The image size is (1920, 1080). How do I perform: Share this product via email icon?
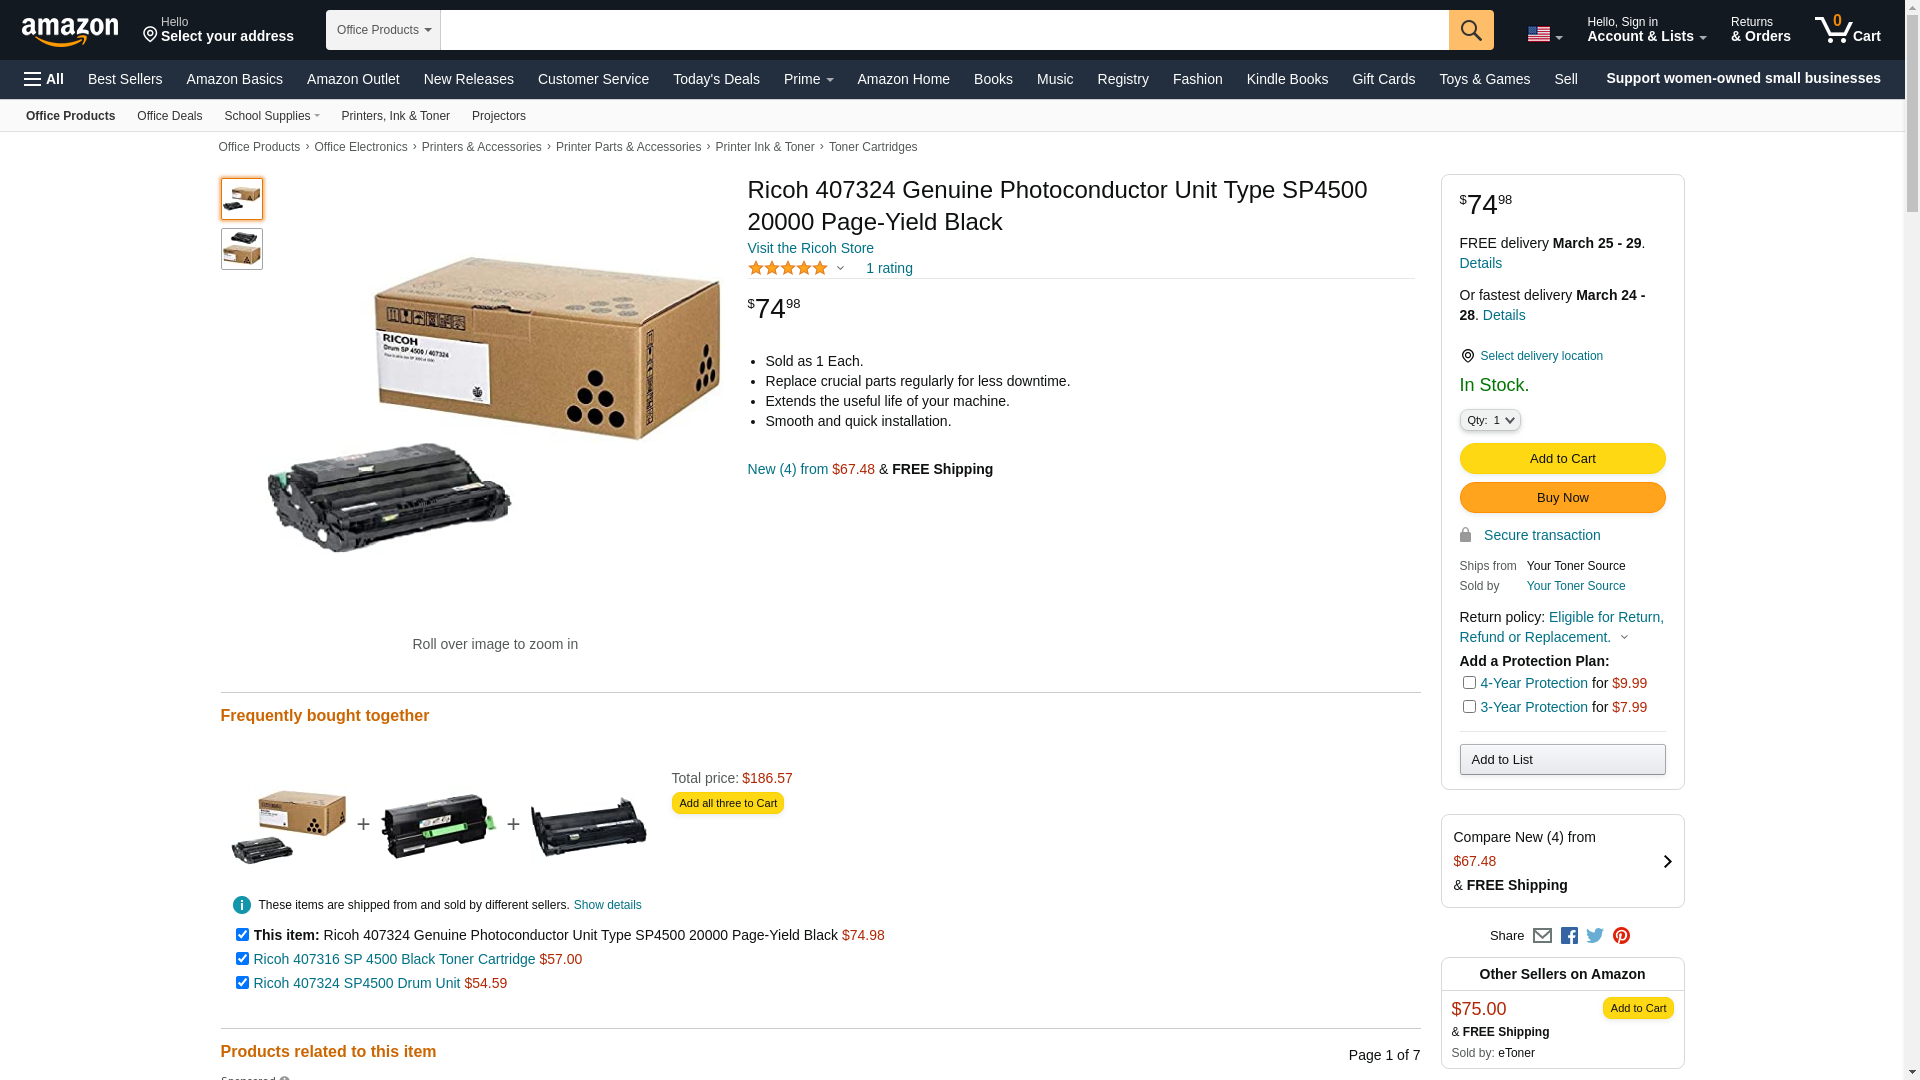[1542, 936]
